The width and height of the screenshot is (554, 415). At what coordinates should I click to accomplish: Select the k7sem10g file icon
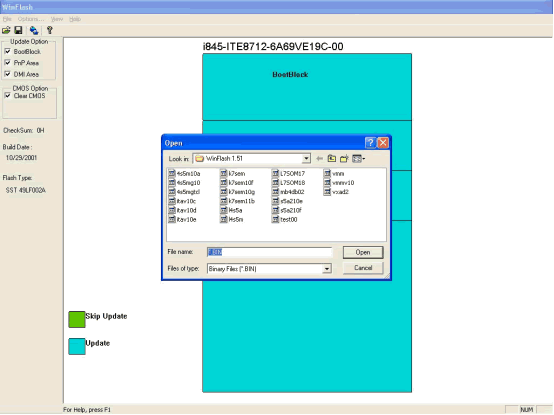[223, 191]
